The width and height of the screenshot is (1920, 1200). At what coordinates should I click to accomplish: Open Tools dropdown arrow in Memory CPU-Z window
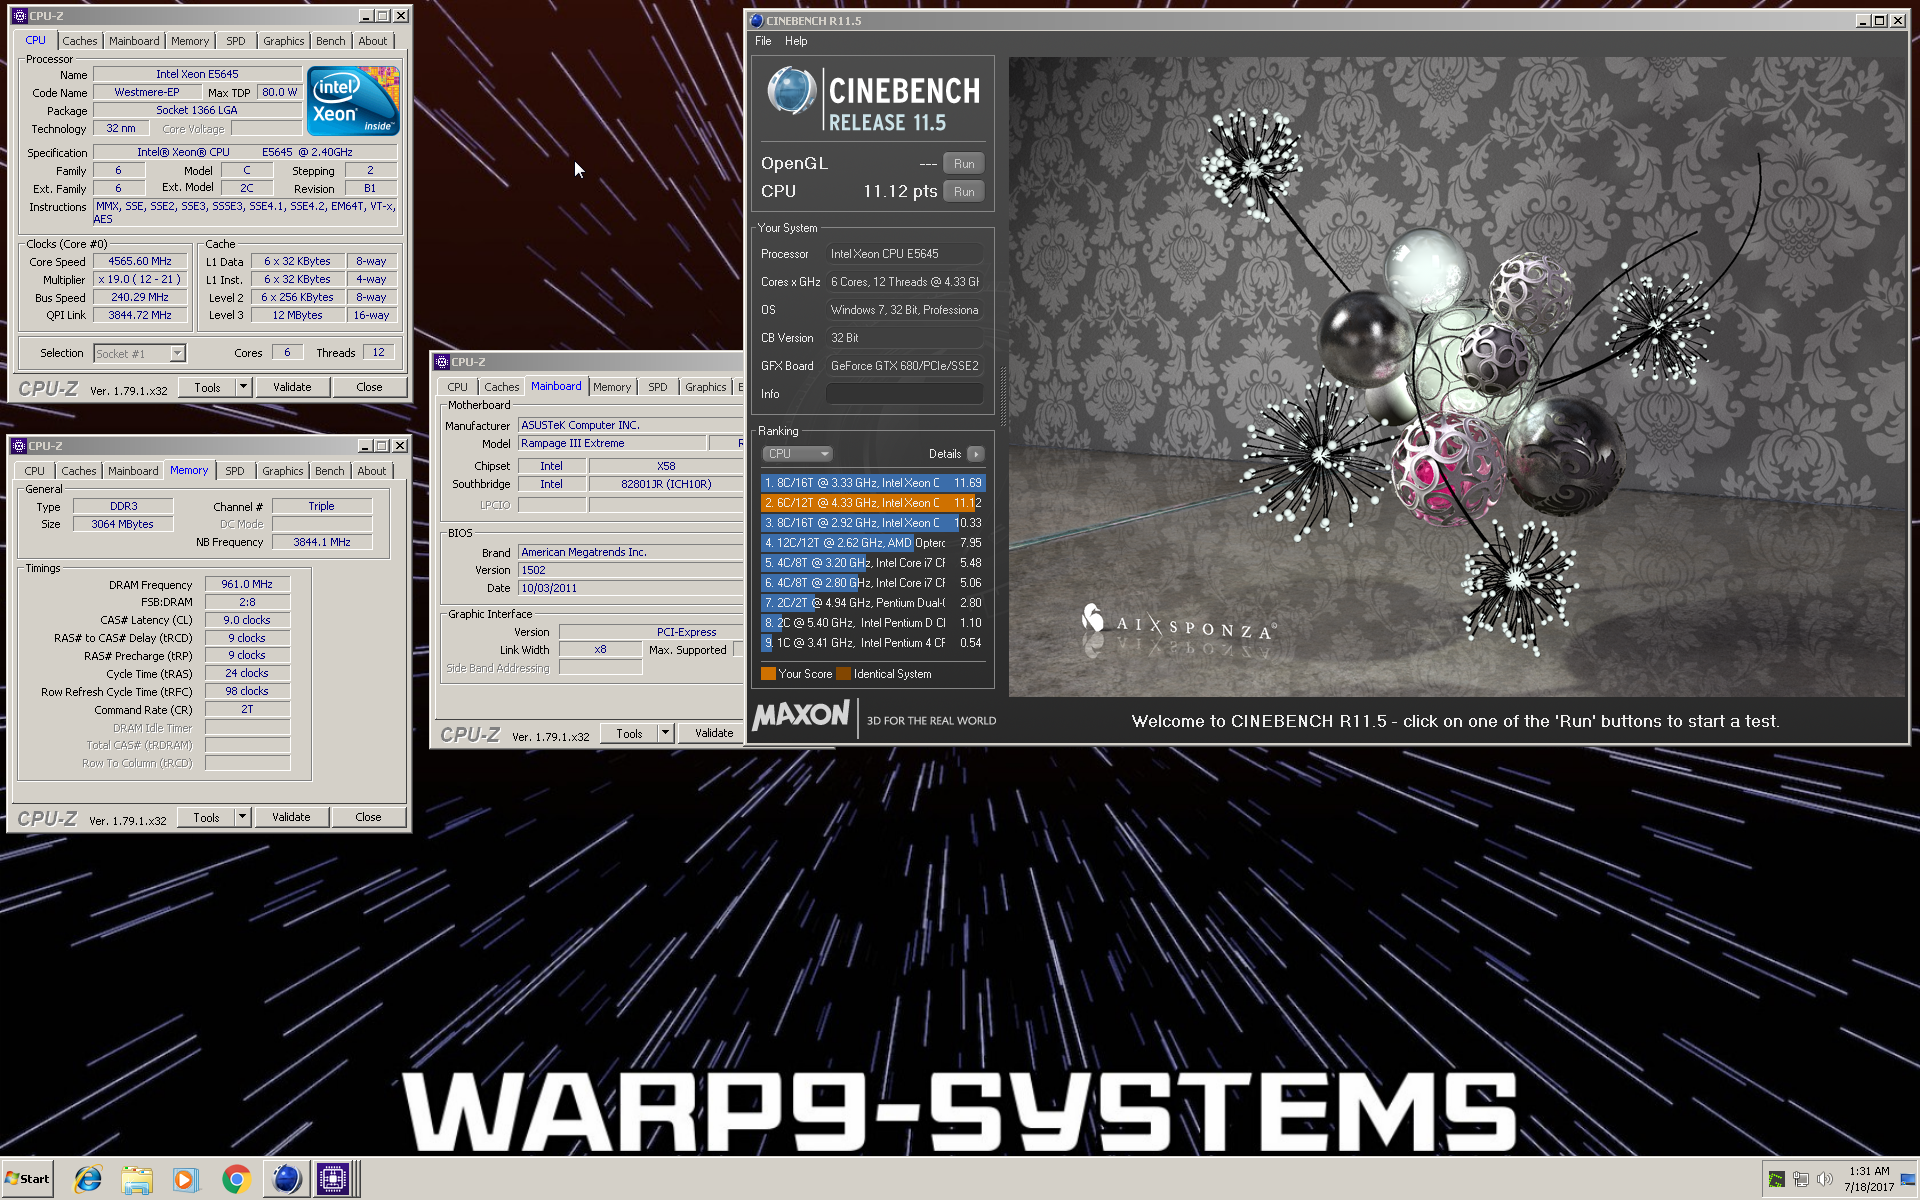tap(242, 817)
